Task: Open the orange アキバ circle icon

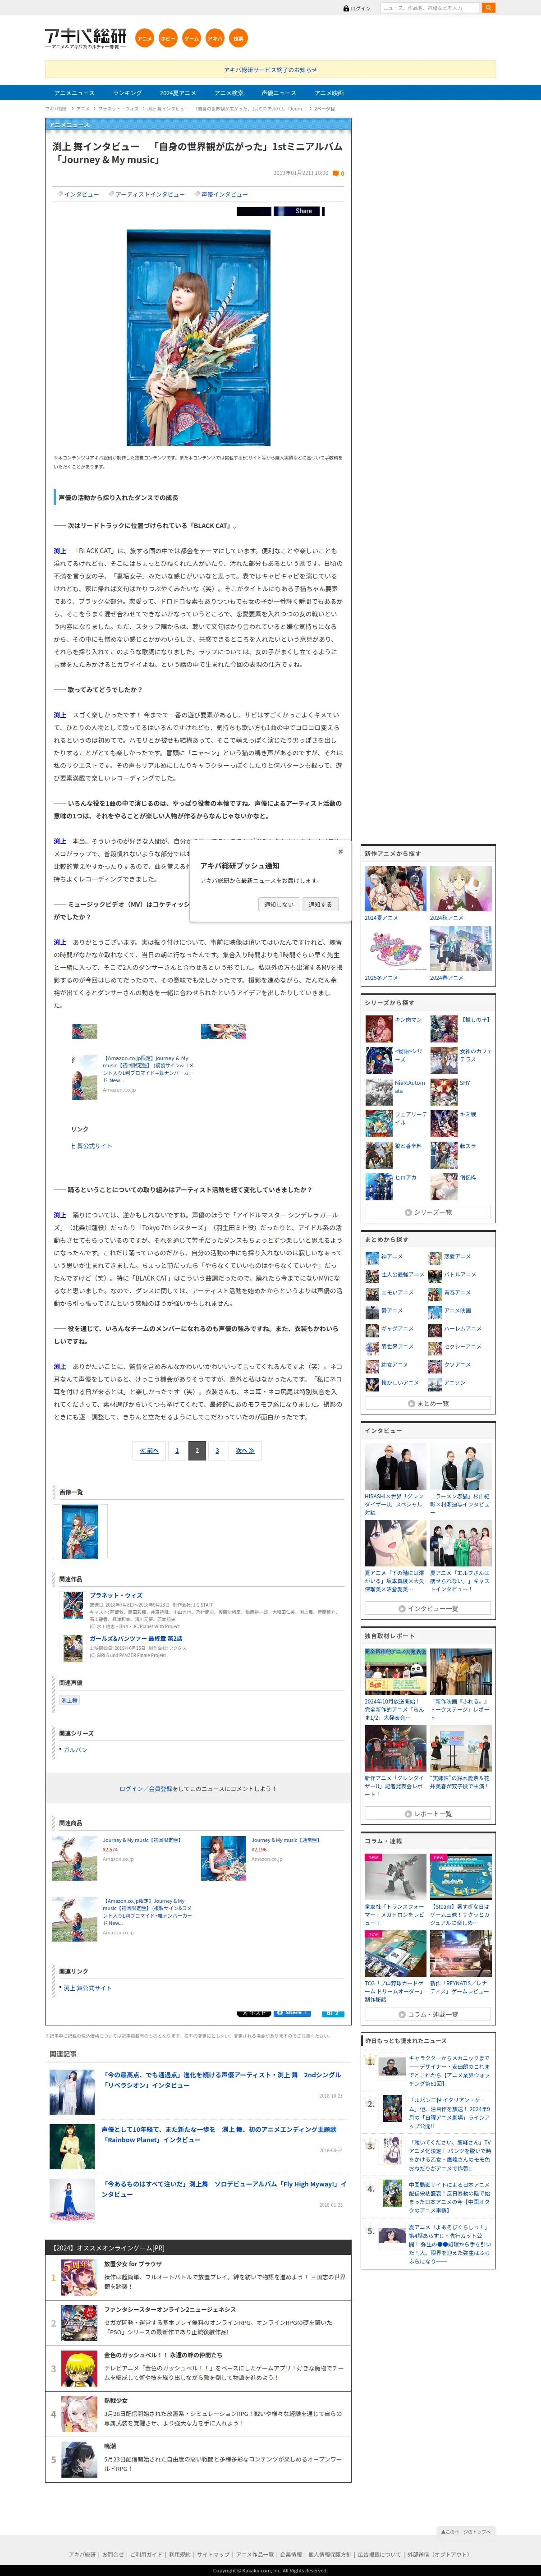Action: coord(215,38)
